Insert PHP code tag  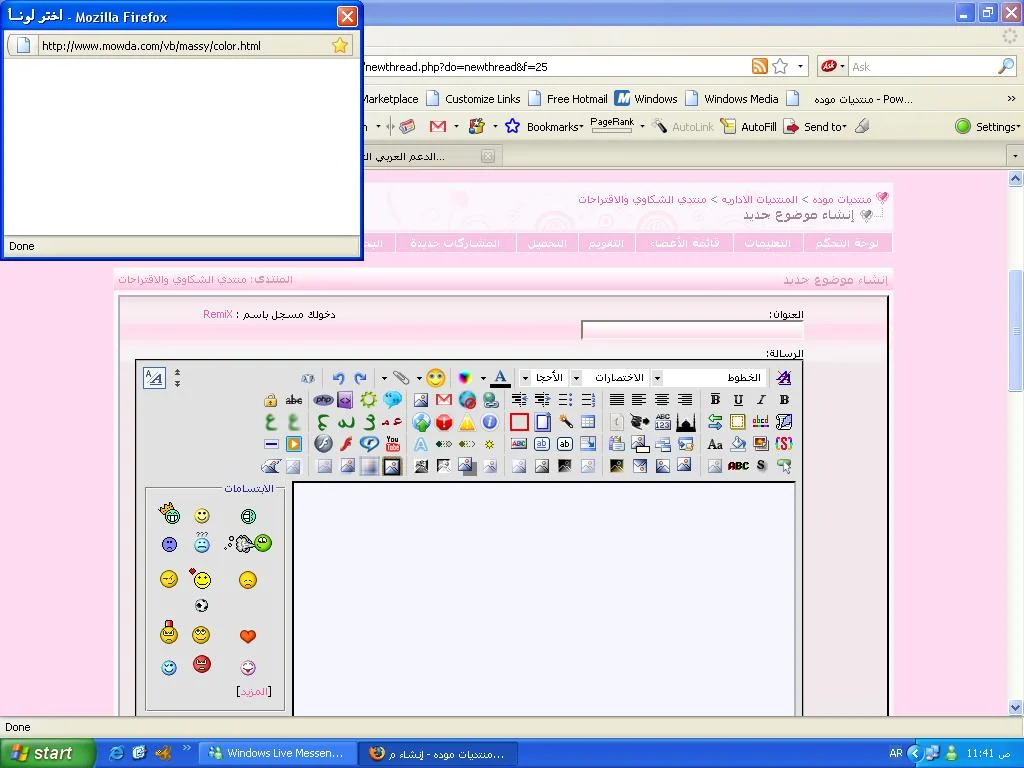click(x=323, y=400)
